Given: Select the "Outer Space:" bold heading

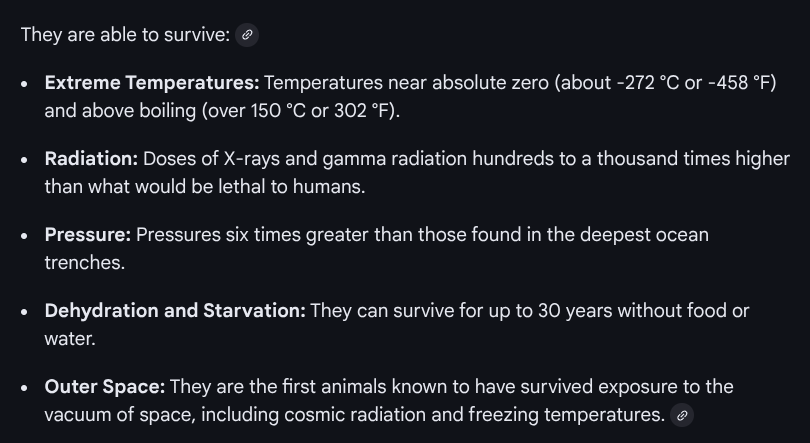Looking at the screenshot, I should (x=104, y=387).
